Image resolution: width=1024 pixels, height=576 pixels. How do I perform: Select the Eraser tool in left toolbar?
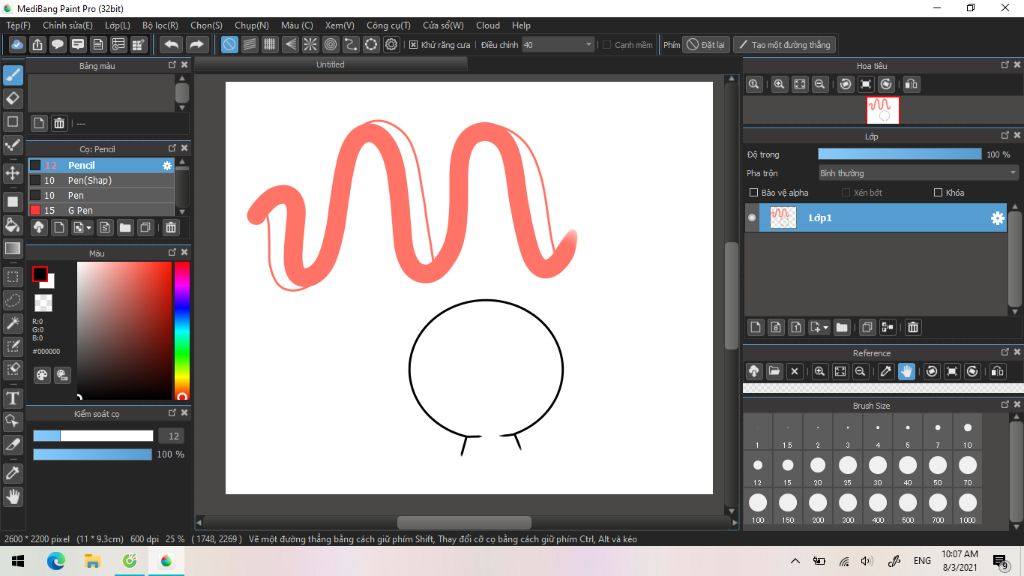(x=13, y=98)
